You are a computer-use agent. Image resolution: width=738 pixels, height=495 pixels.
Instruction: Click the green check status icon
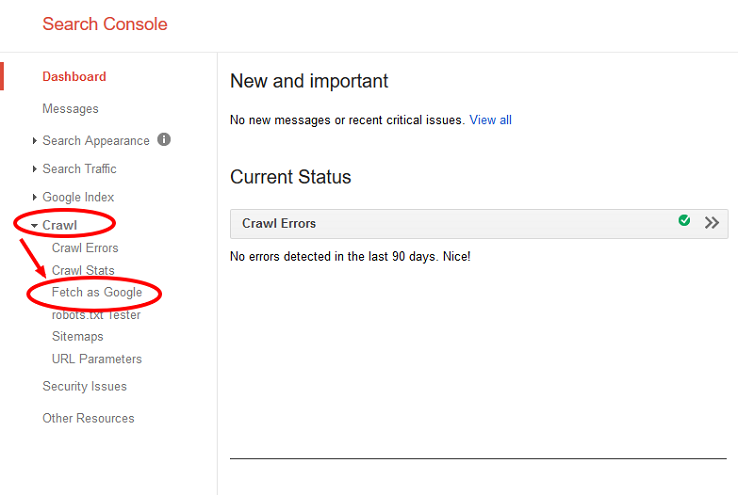coord(684,220)
